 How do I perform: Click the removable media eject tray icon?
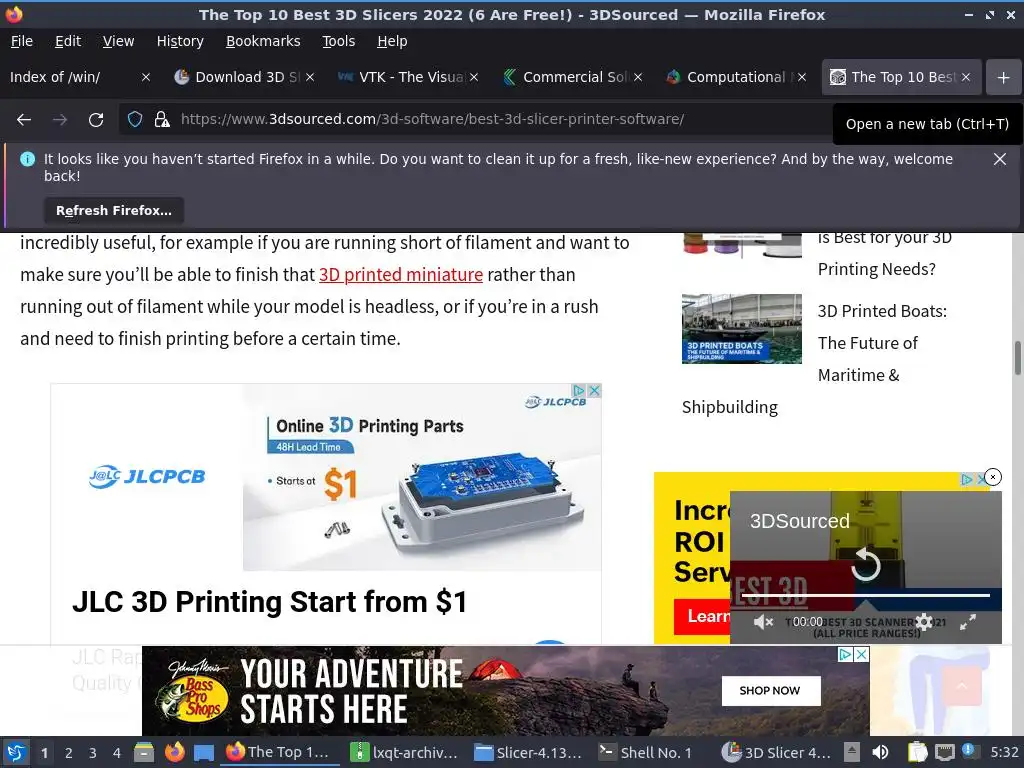[852, 752]
